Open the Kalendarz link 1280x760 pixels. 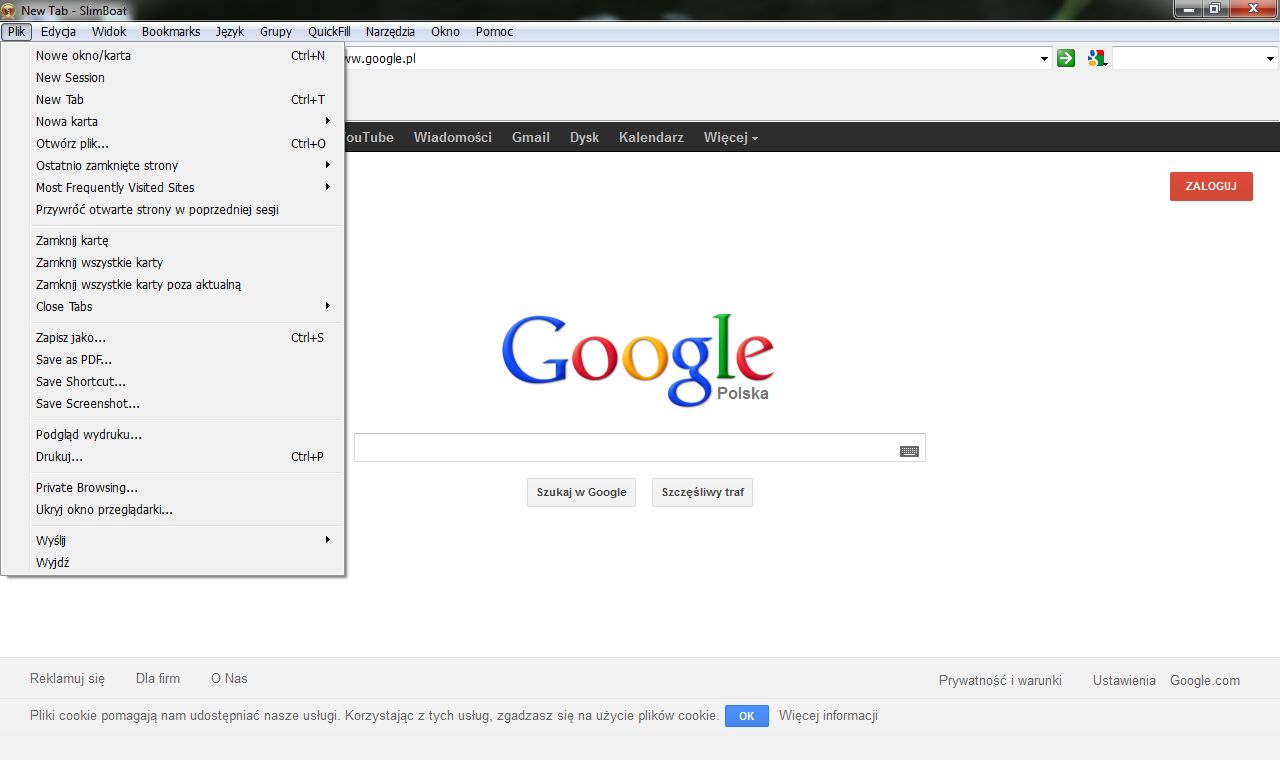click(x=651, y=137)
